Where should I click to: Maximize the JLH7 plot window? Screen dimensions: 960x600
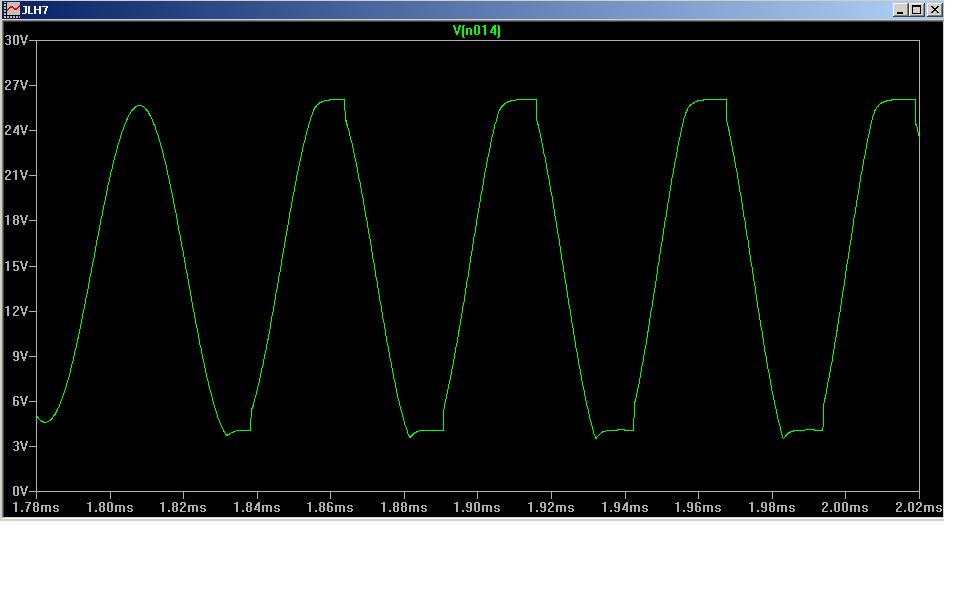pyautogui.click(x=917, y=9)
